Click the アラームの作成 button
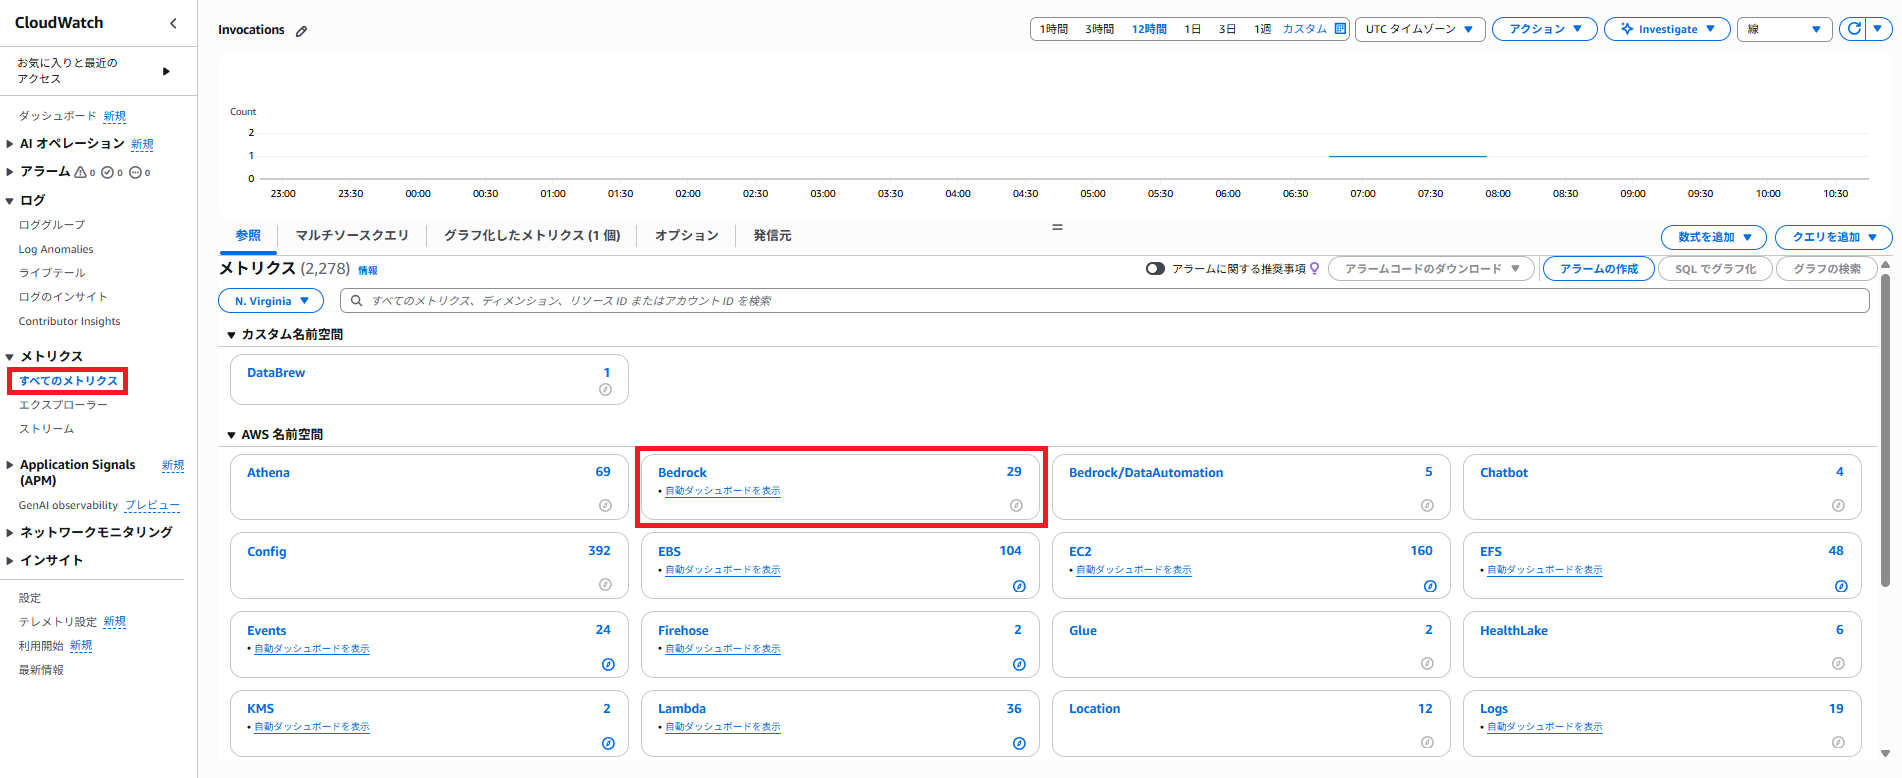 click(1599, 269)
